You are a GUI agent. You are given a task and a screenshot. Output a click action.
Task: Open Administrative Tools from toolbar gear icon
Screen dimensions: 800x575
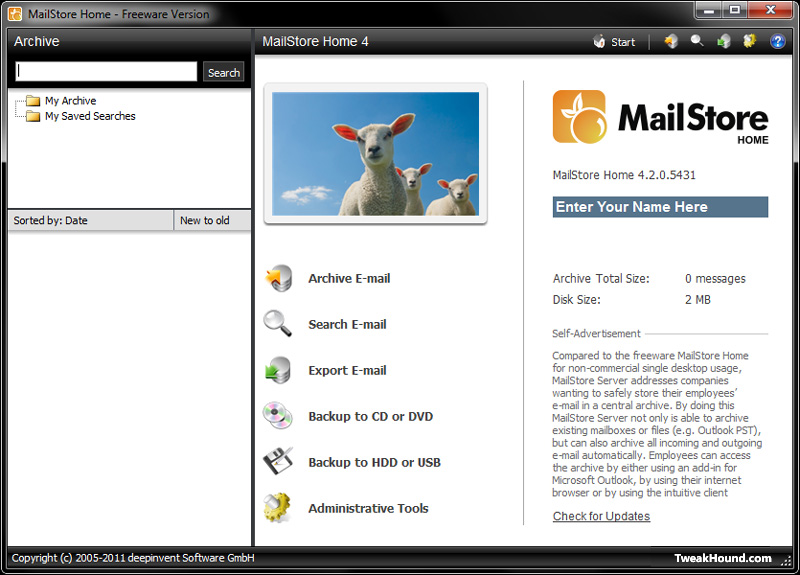pyautogui.click(x=749, y=41)
